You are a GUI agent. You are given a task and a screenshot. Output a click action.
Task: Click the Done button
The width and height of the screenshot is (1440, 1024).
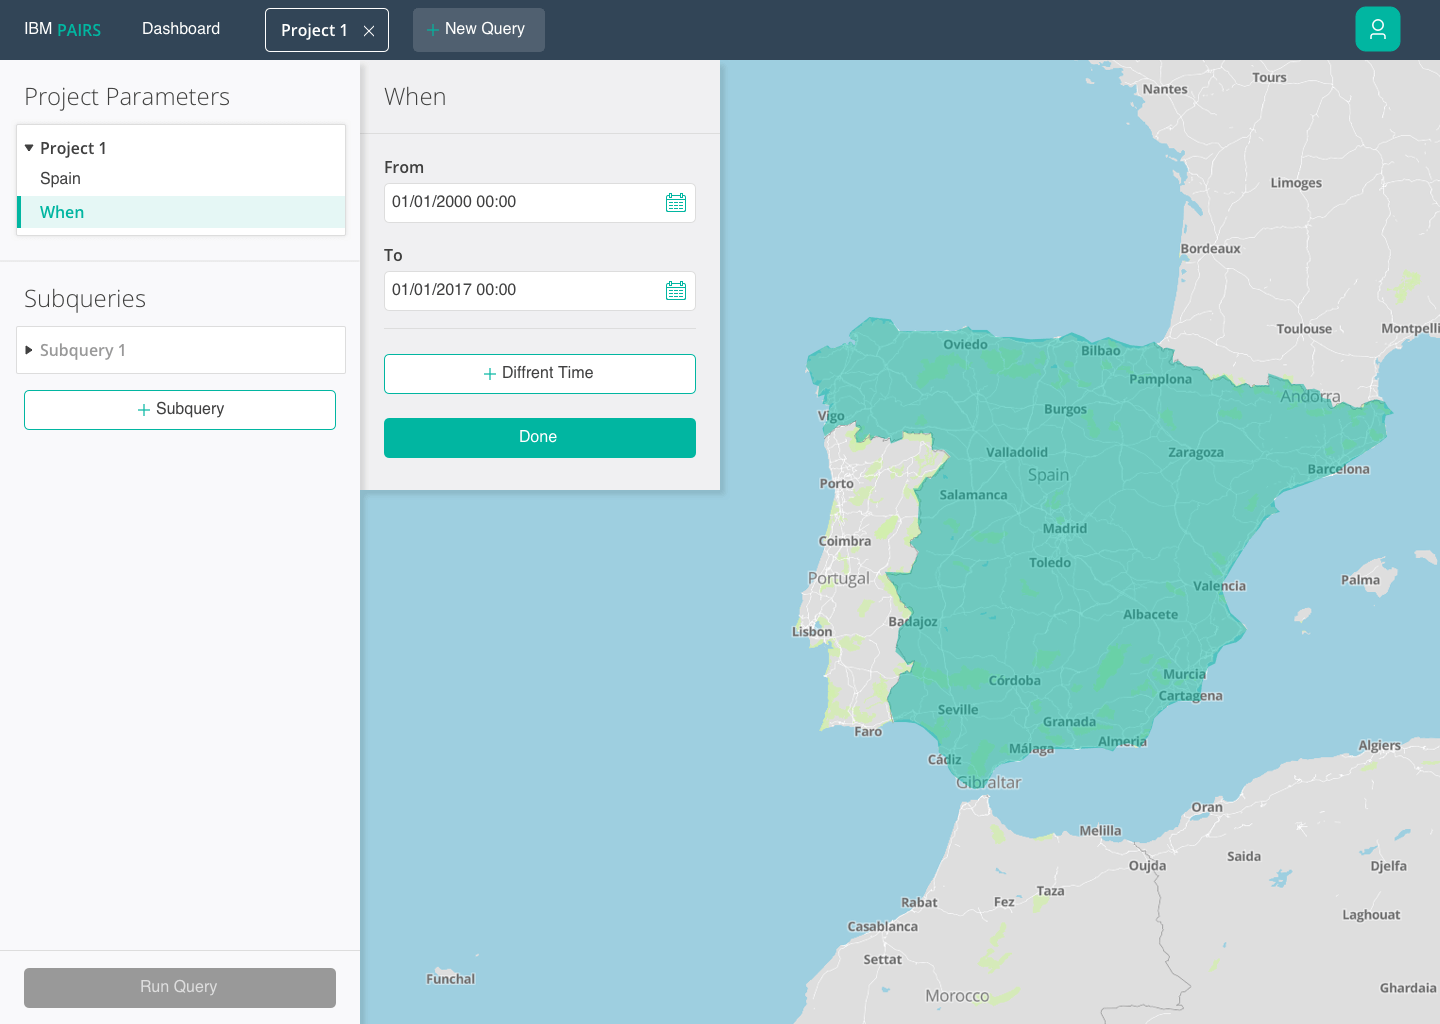point(539,437)
